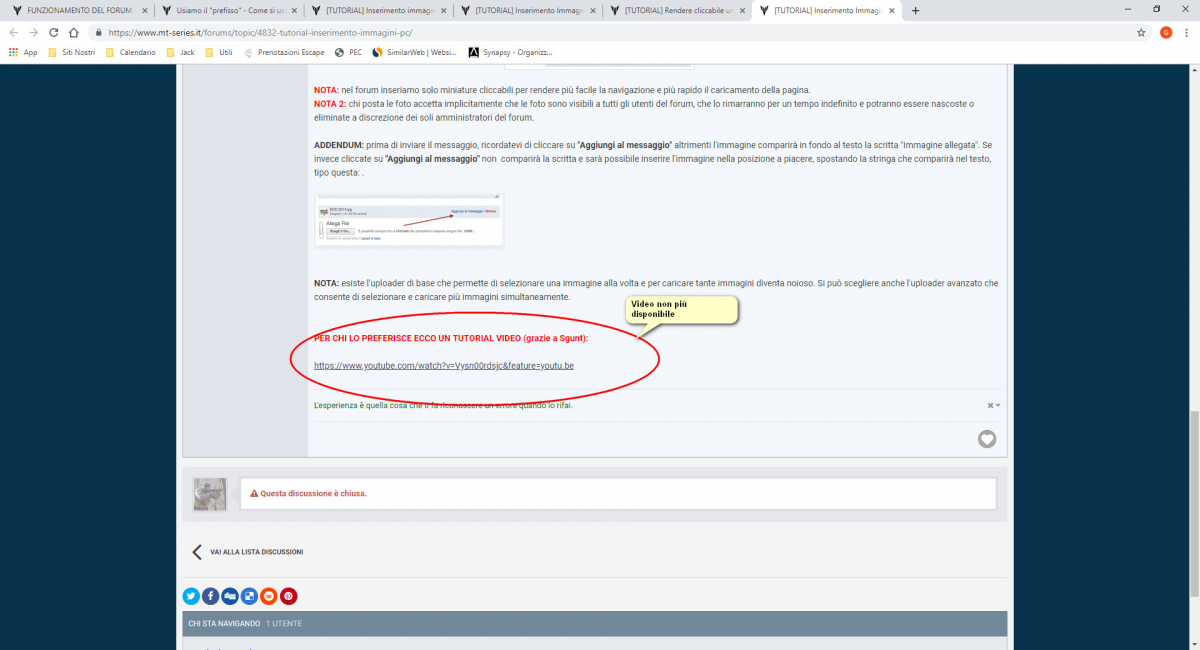
Task: Open the Prenotazioni Escape bookmark
Action: point(285,52)
